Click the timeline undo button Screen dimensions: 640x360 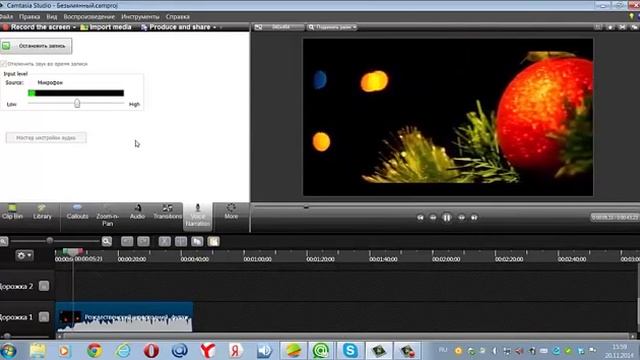[x=127, y=241]
